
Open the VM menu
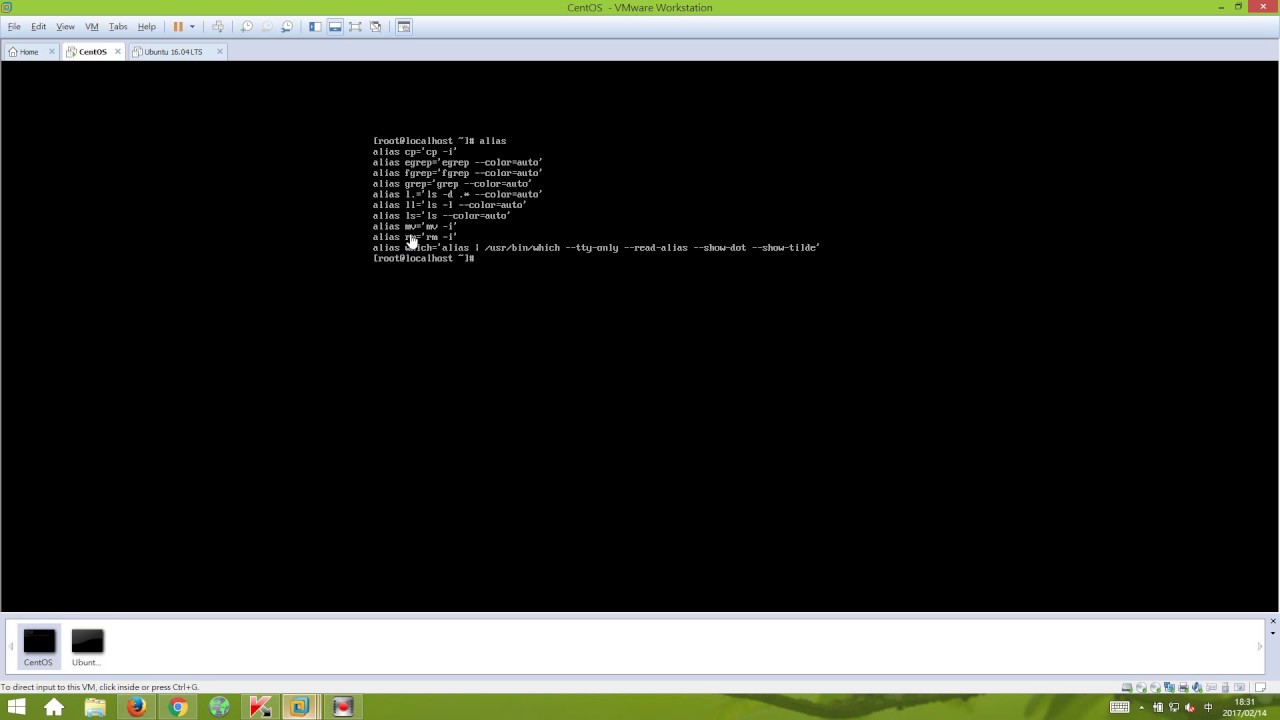(92, 27)
